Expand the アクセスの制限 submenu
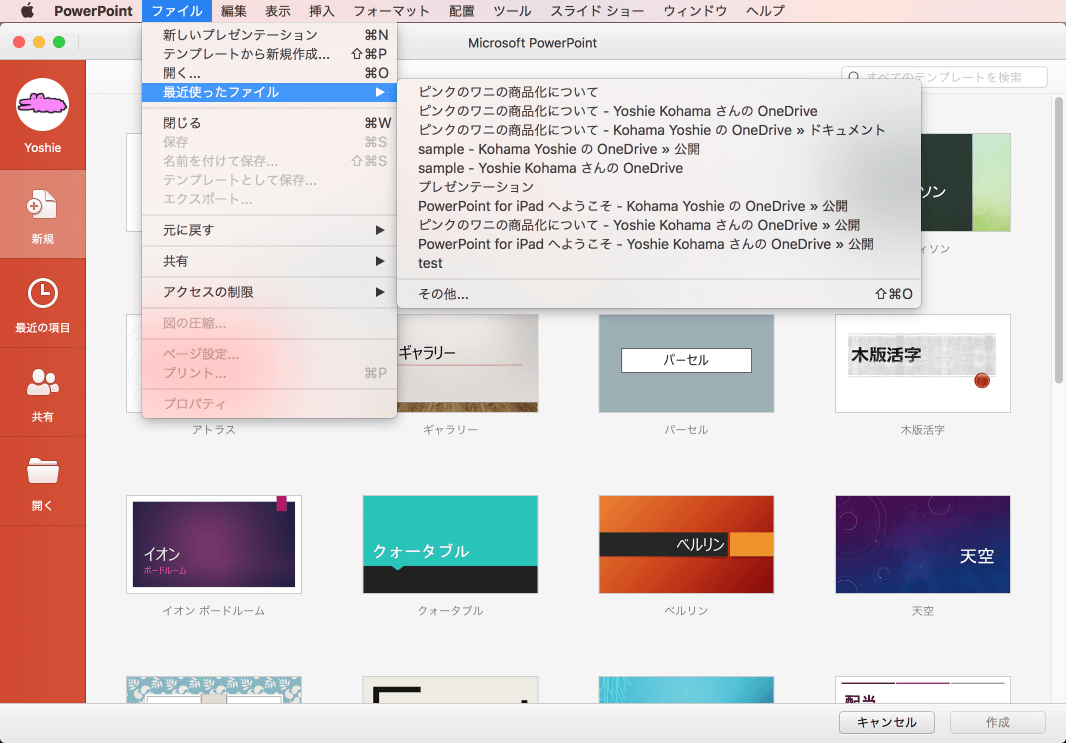Viewport: 1066px width, 743px height. click(269, 292)
